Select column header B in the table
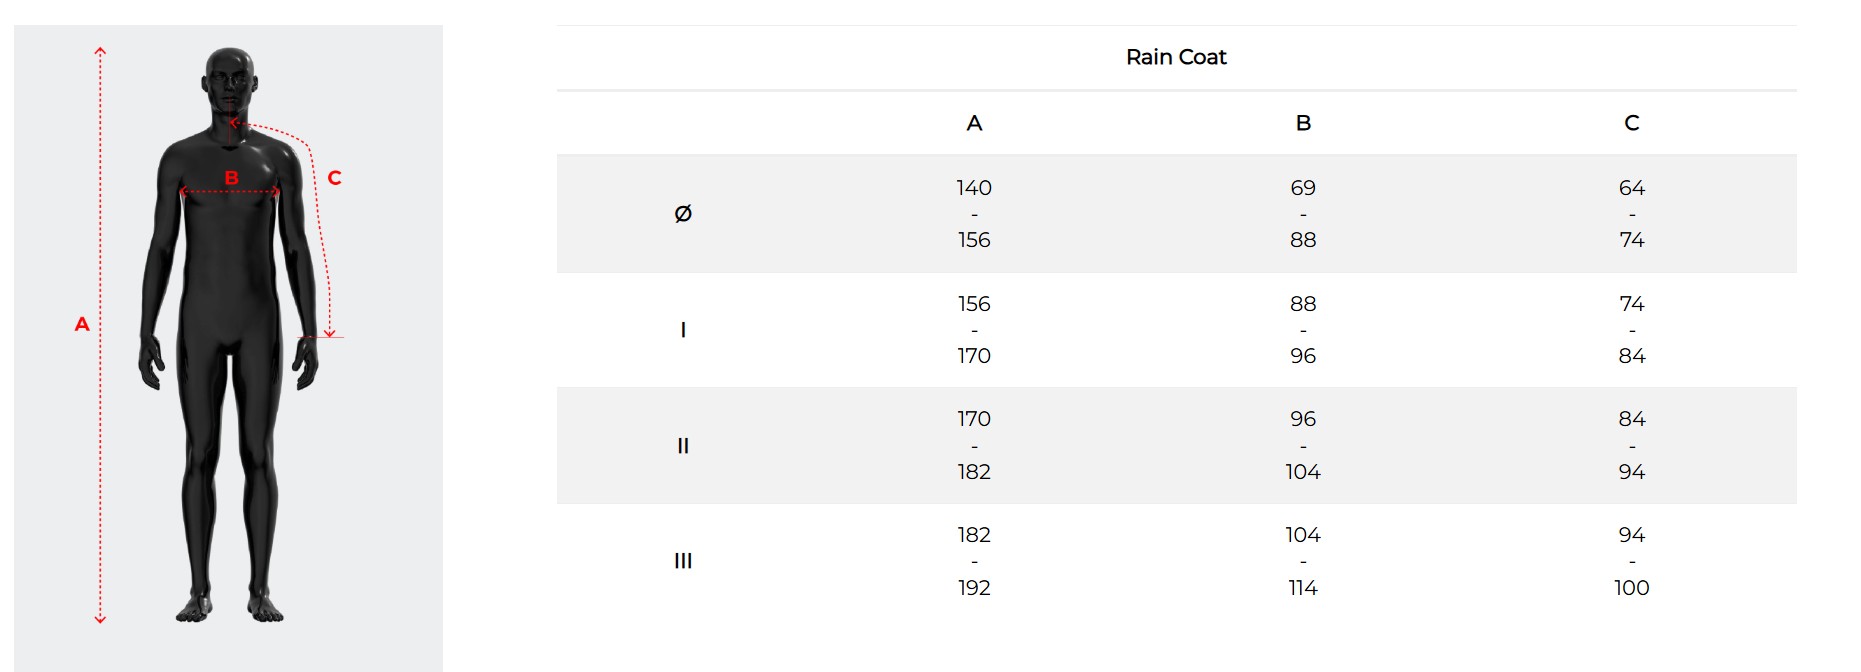The image size is (1861, 672). pyautogui.click(x=1303, y=123)
